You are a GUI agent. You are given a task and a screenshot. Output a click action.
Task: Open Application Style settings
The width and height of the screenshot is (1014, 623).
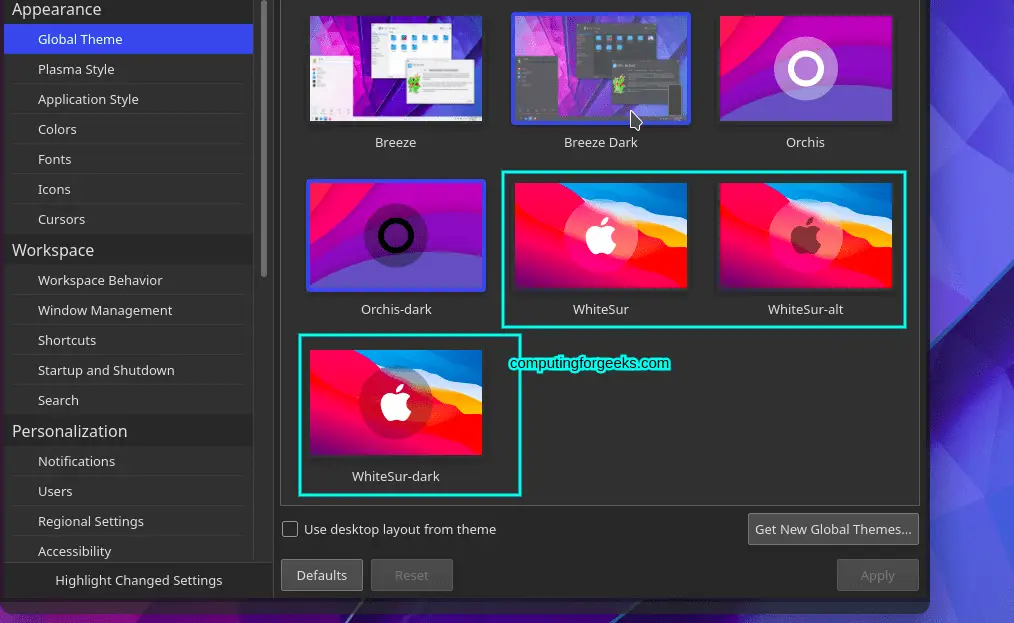128,99
